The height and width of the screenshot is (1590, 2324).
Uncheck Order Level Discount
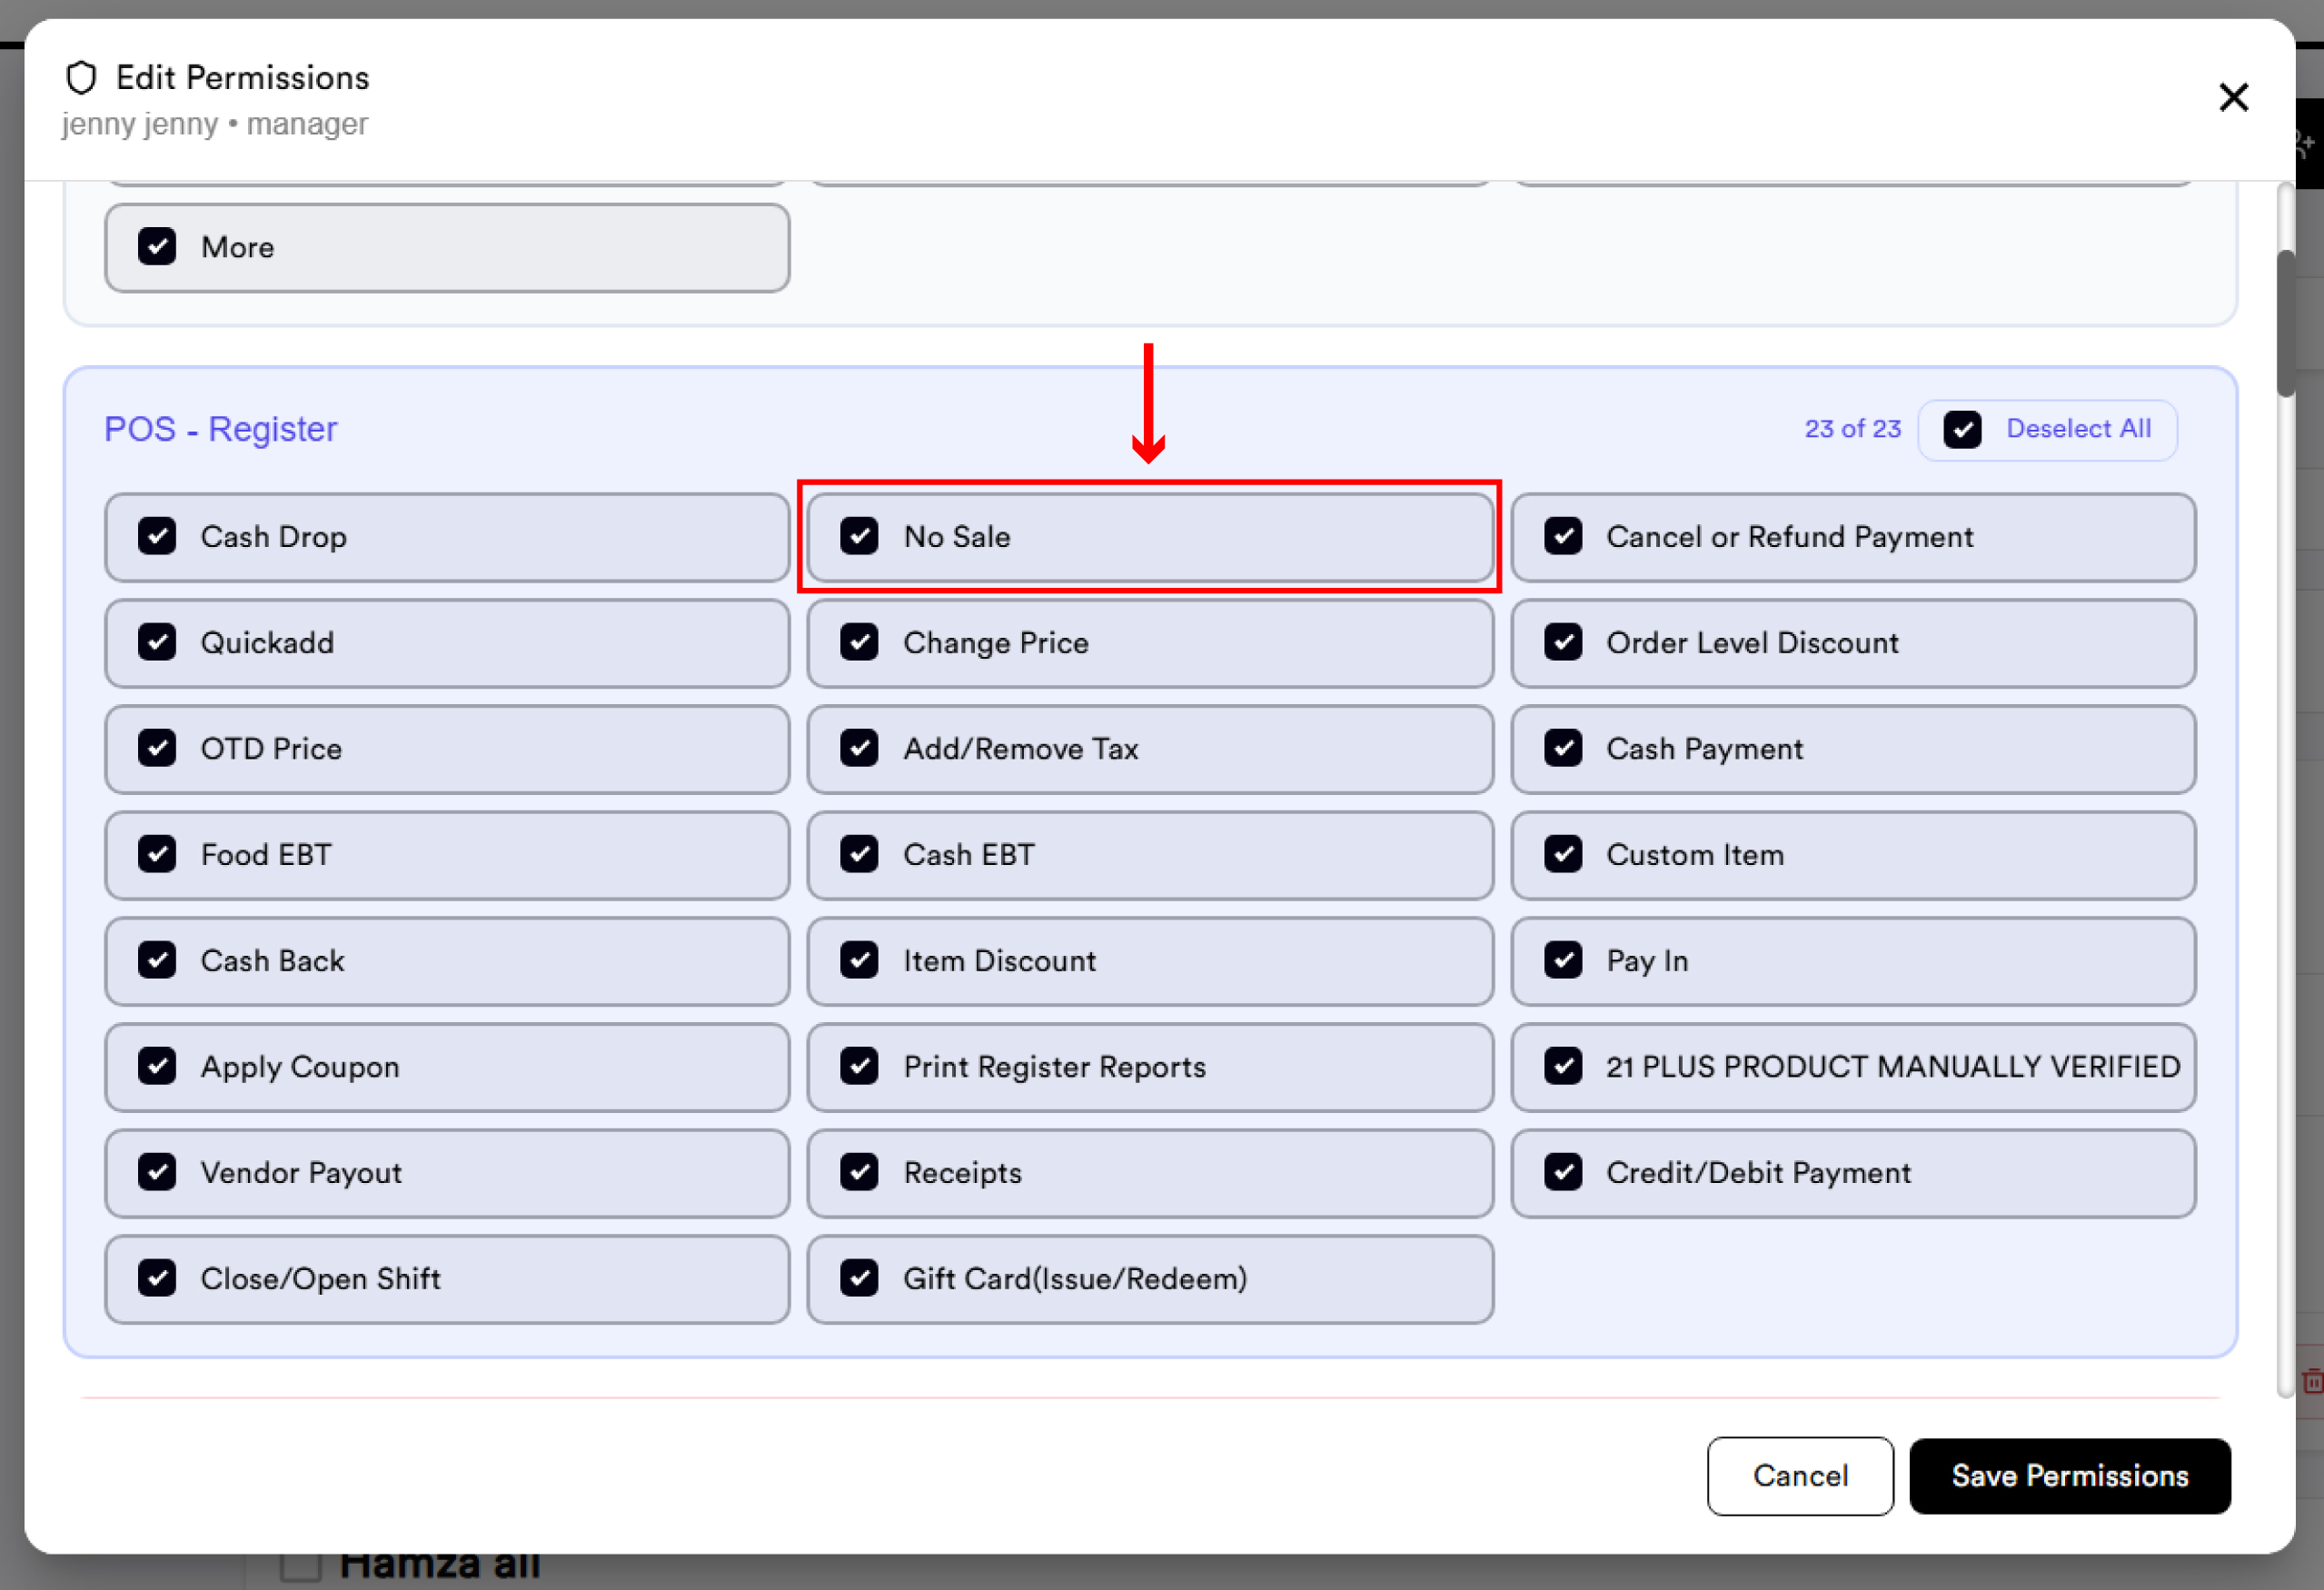click(x=1563, y=643)
